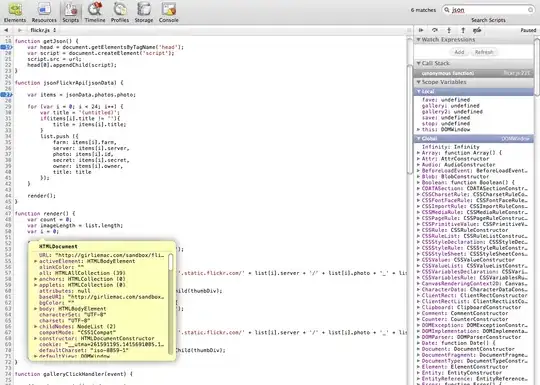Click the step into debugger icon
Screen dimensions: 540x385
449,30
